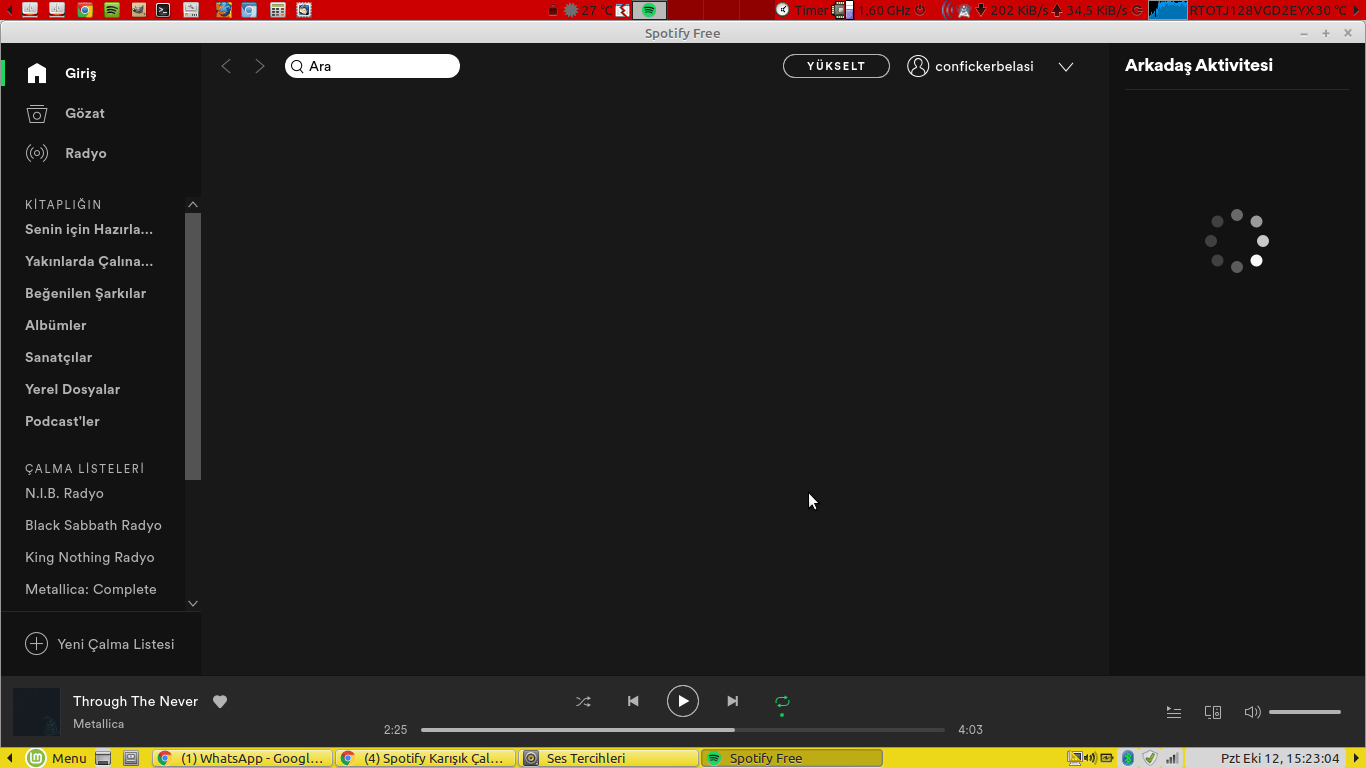Open the Metallica artist link

[98, 724]
